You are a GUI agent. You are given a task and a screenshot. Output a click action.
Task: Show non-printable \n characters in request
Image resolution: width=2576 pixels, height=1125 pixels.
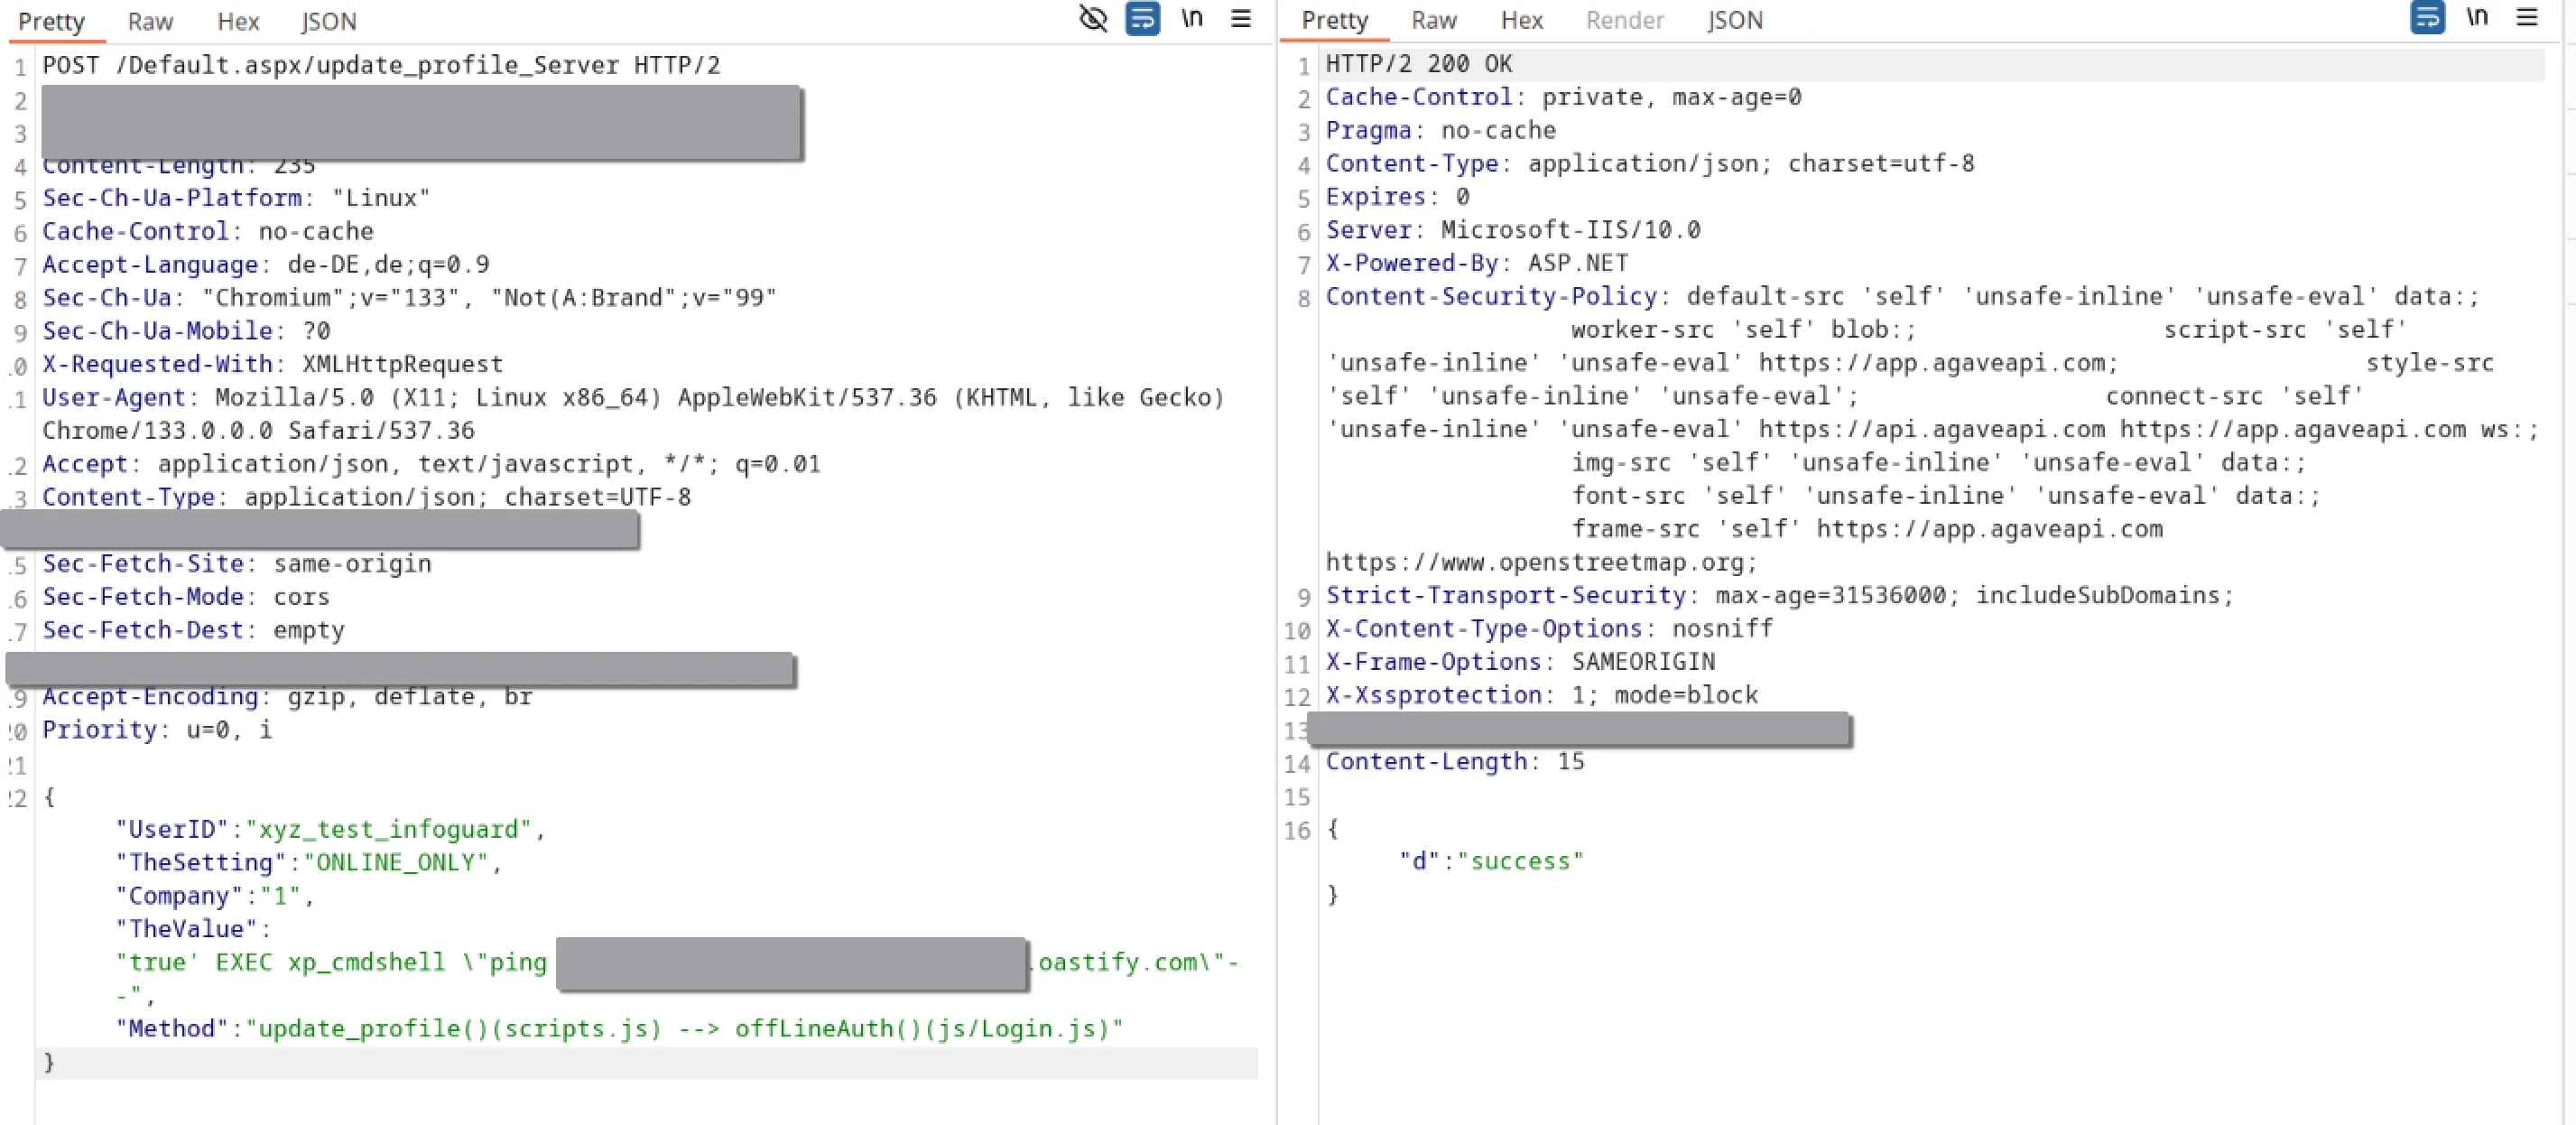tap(1192, 19)
